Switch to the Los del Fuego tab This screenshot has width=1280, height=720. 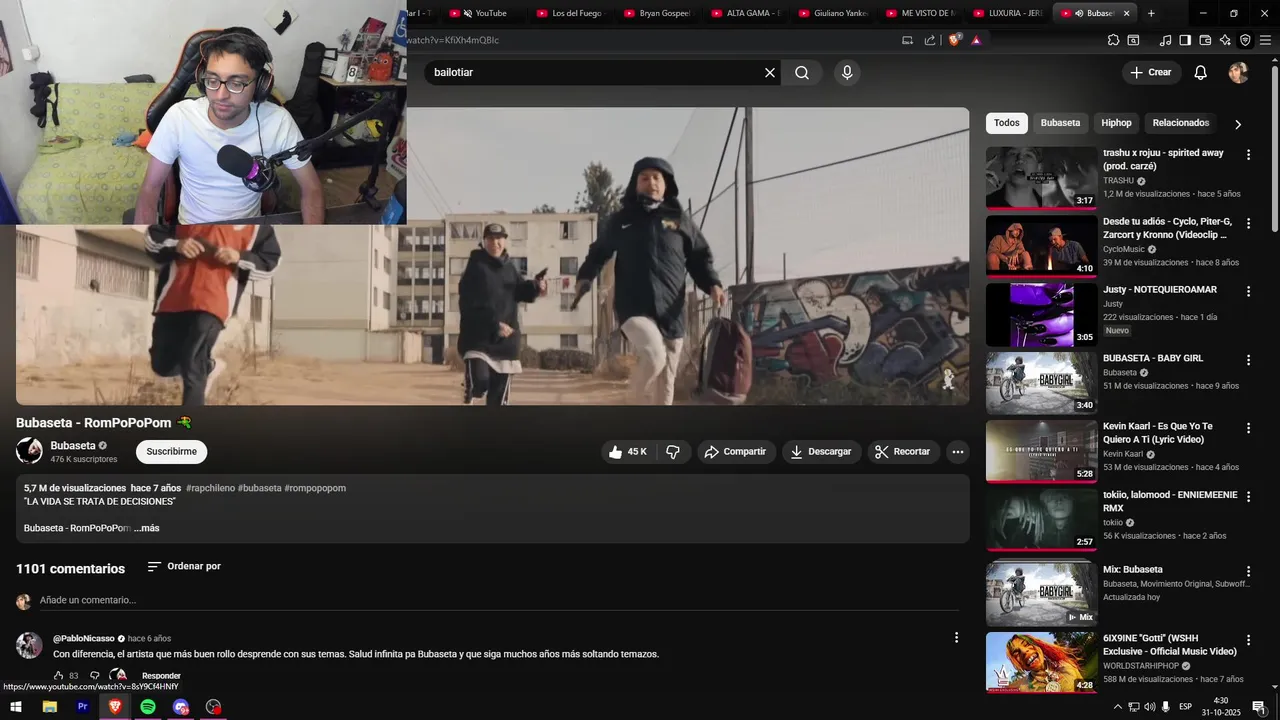(570, 13)
